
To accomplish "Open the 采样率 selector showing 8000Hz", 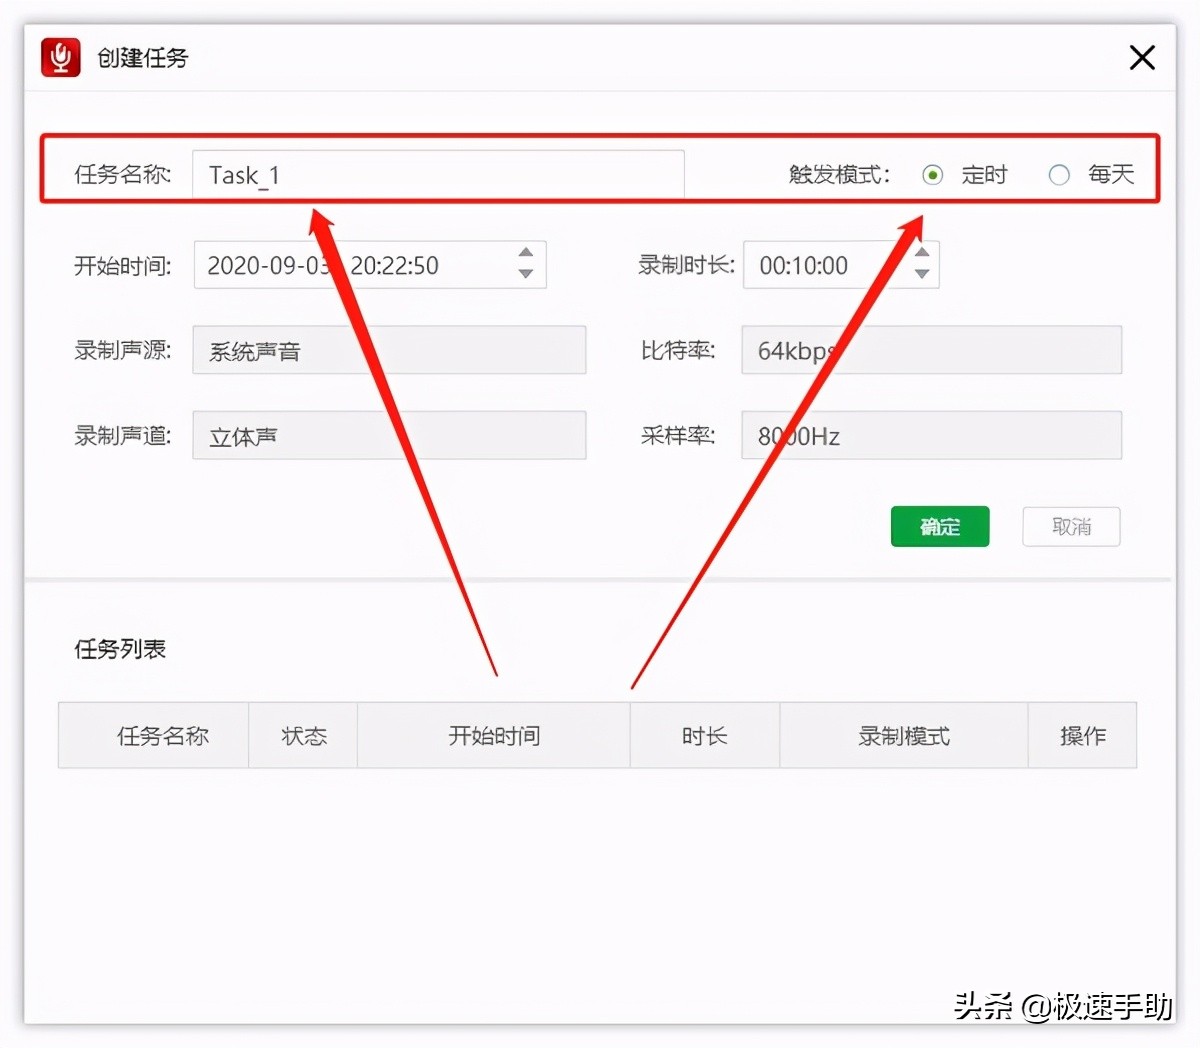I will click(x=930, y=435).
